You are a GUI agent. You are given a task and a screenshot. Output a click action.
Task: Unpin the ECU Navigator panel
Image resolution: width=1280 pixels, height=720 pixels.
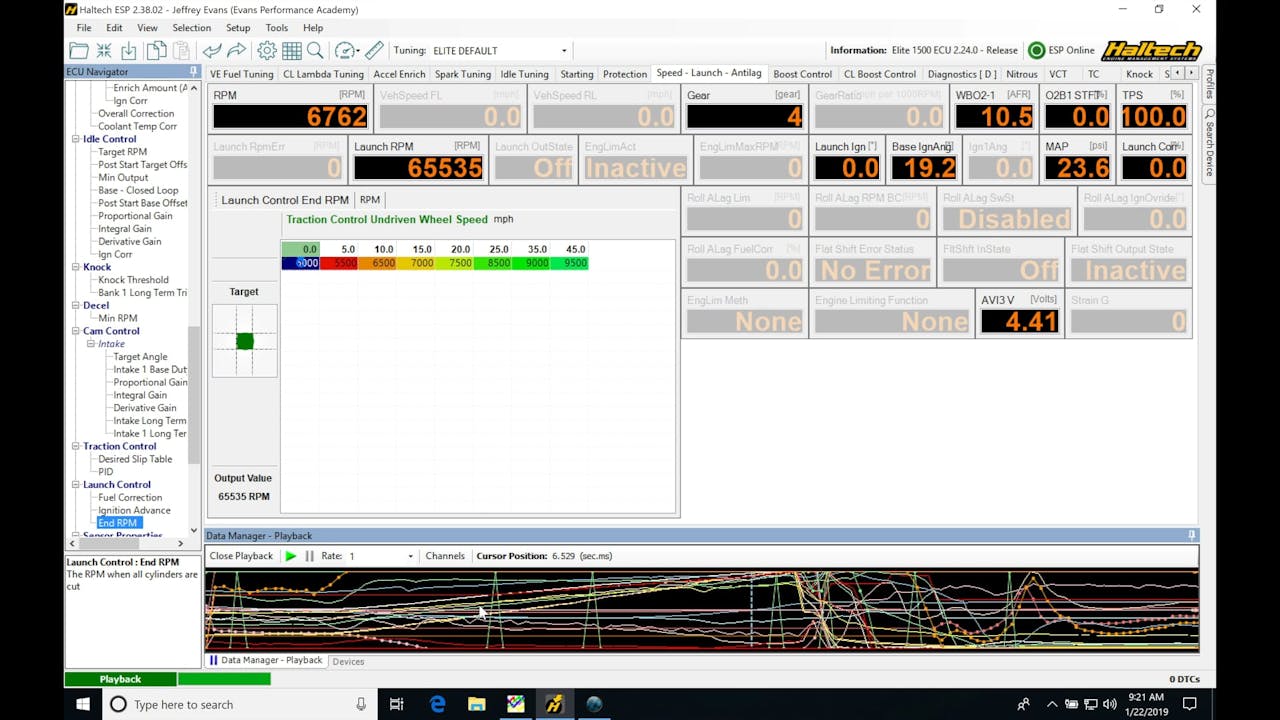193,71
